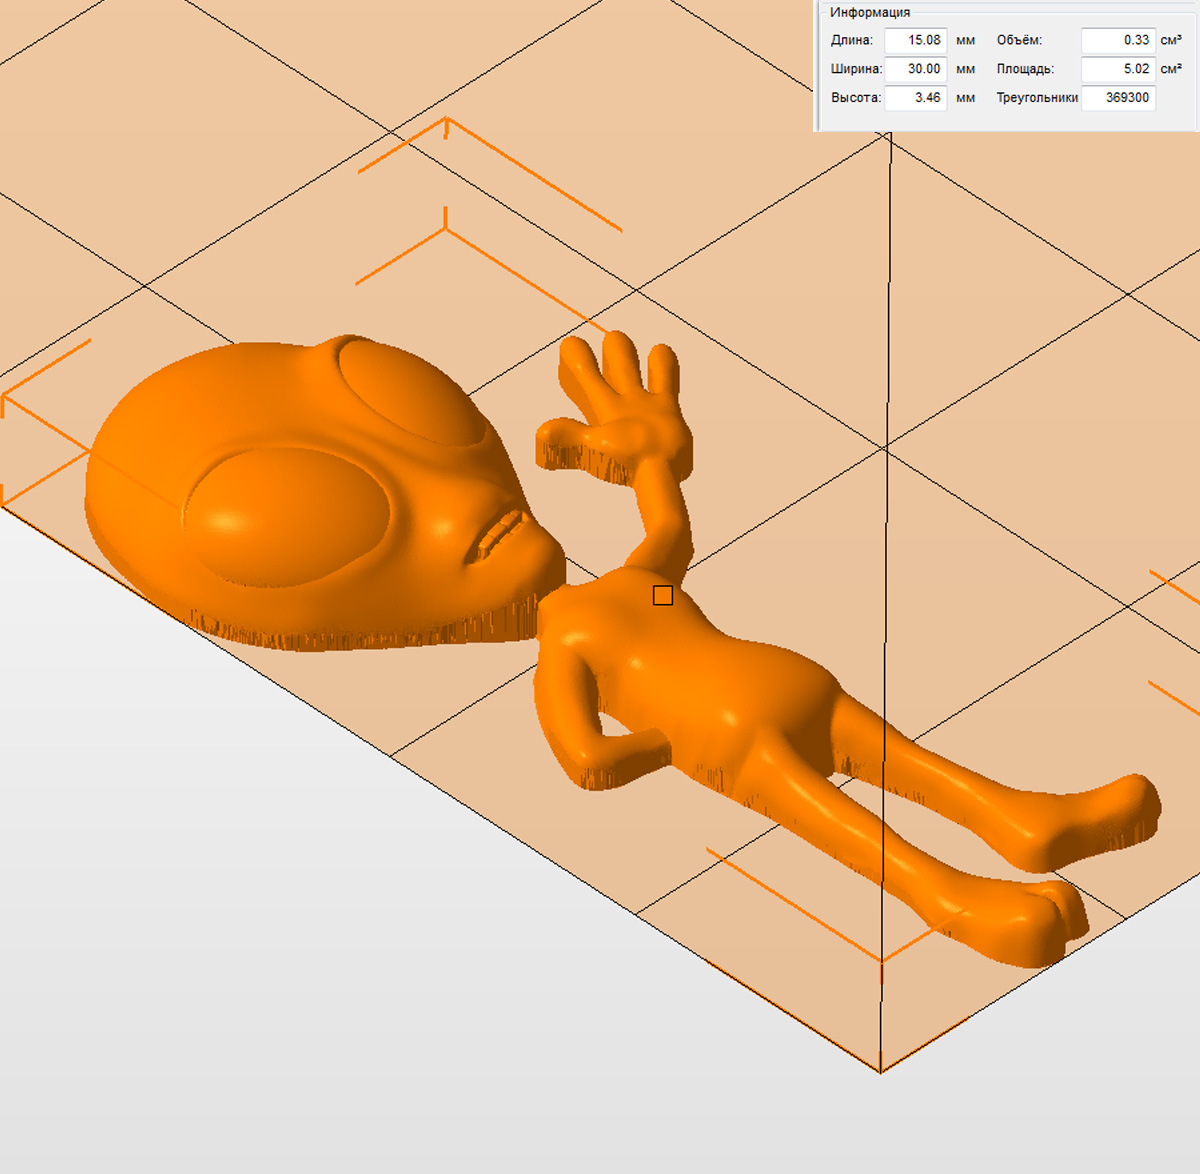The width and height of the screenshot is (1200, 1174).
Task: Click the orange corner bracket above the head
Action: [x=446, y=122]
